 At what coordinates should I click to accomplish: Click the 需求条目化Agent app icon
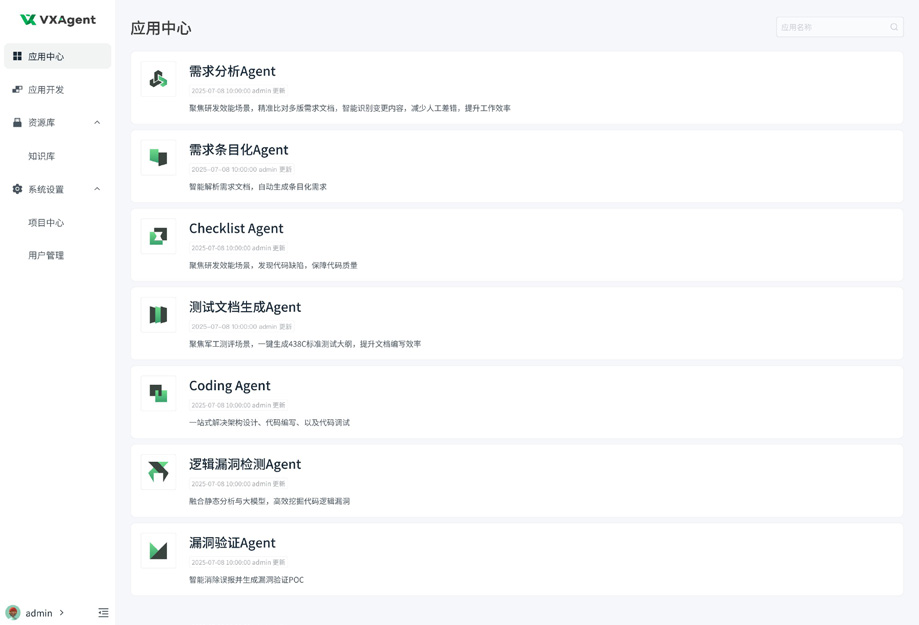[158, 158]
